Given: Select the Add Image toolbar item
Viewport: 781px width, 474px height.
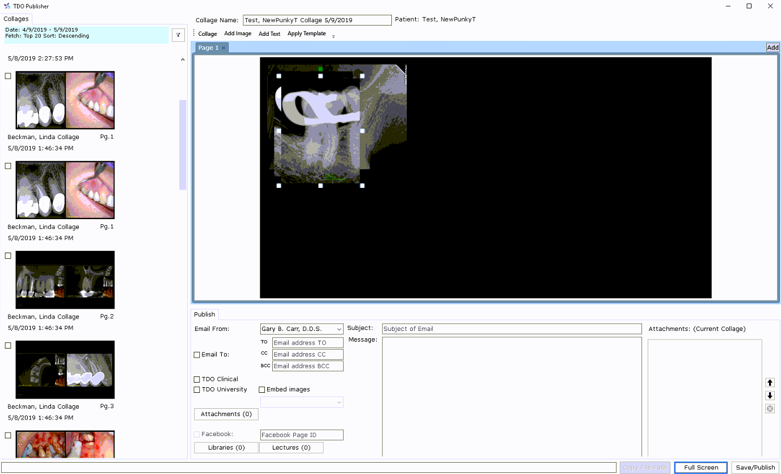Looking at the screenshot, I should [x=237, y=34].
